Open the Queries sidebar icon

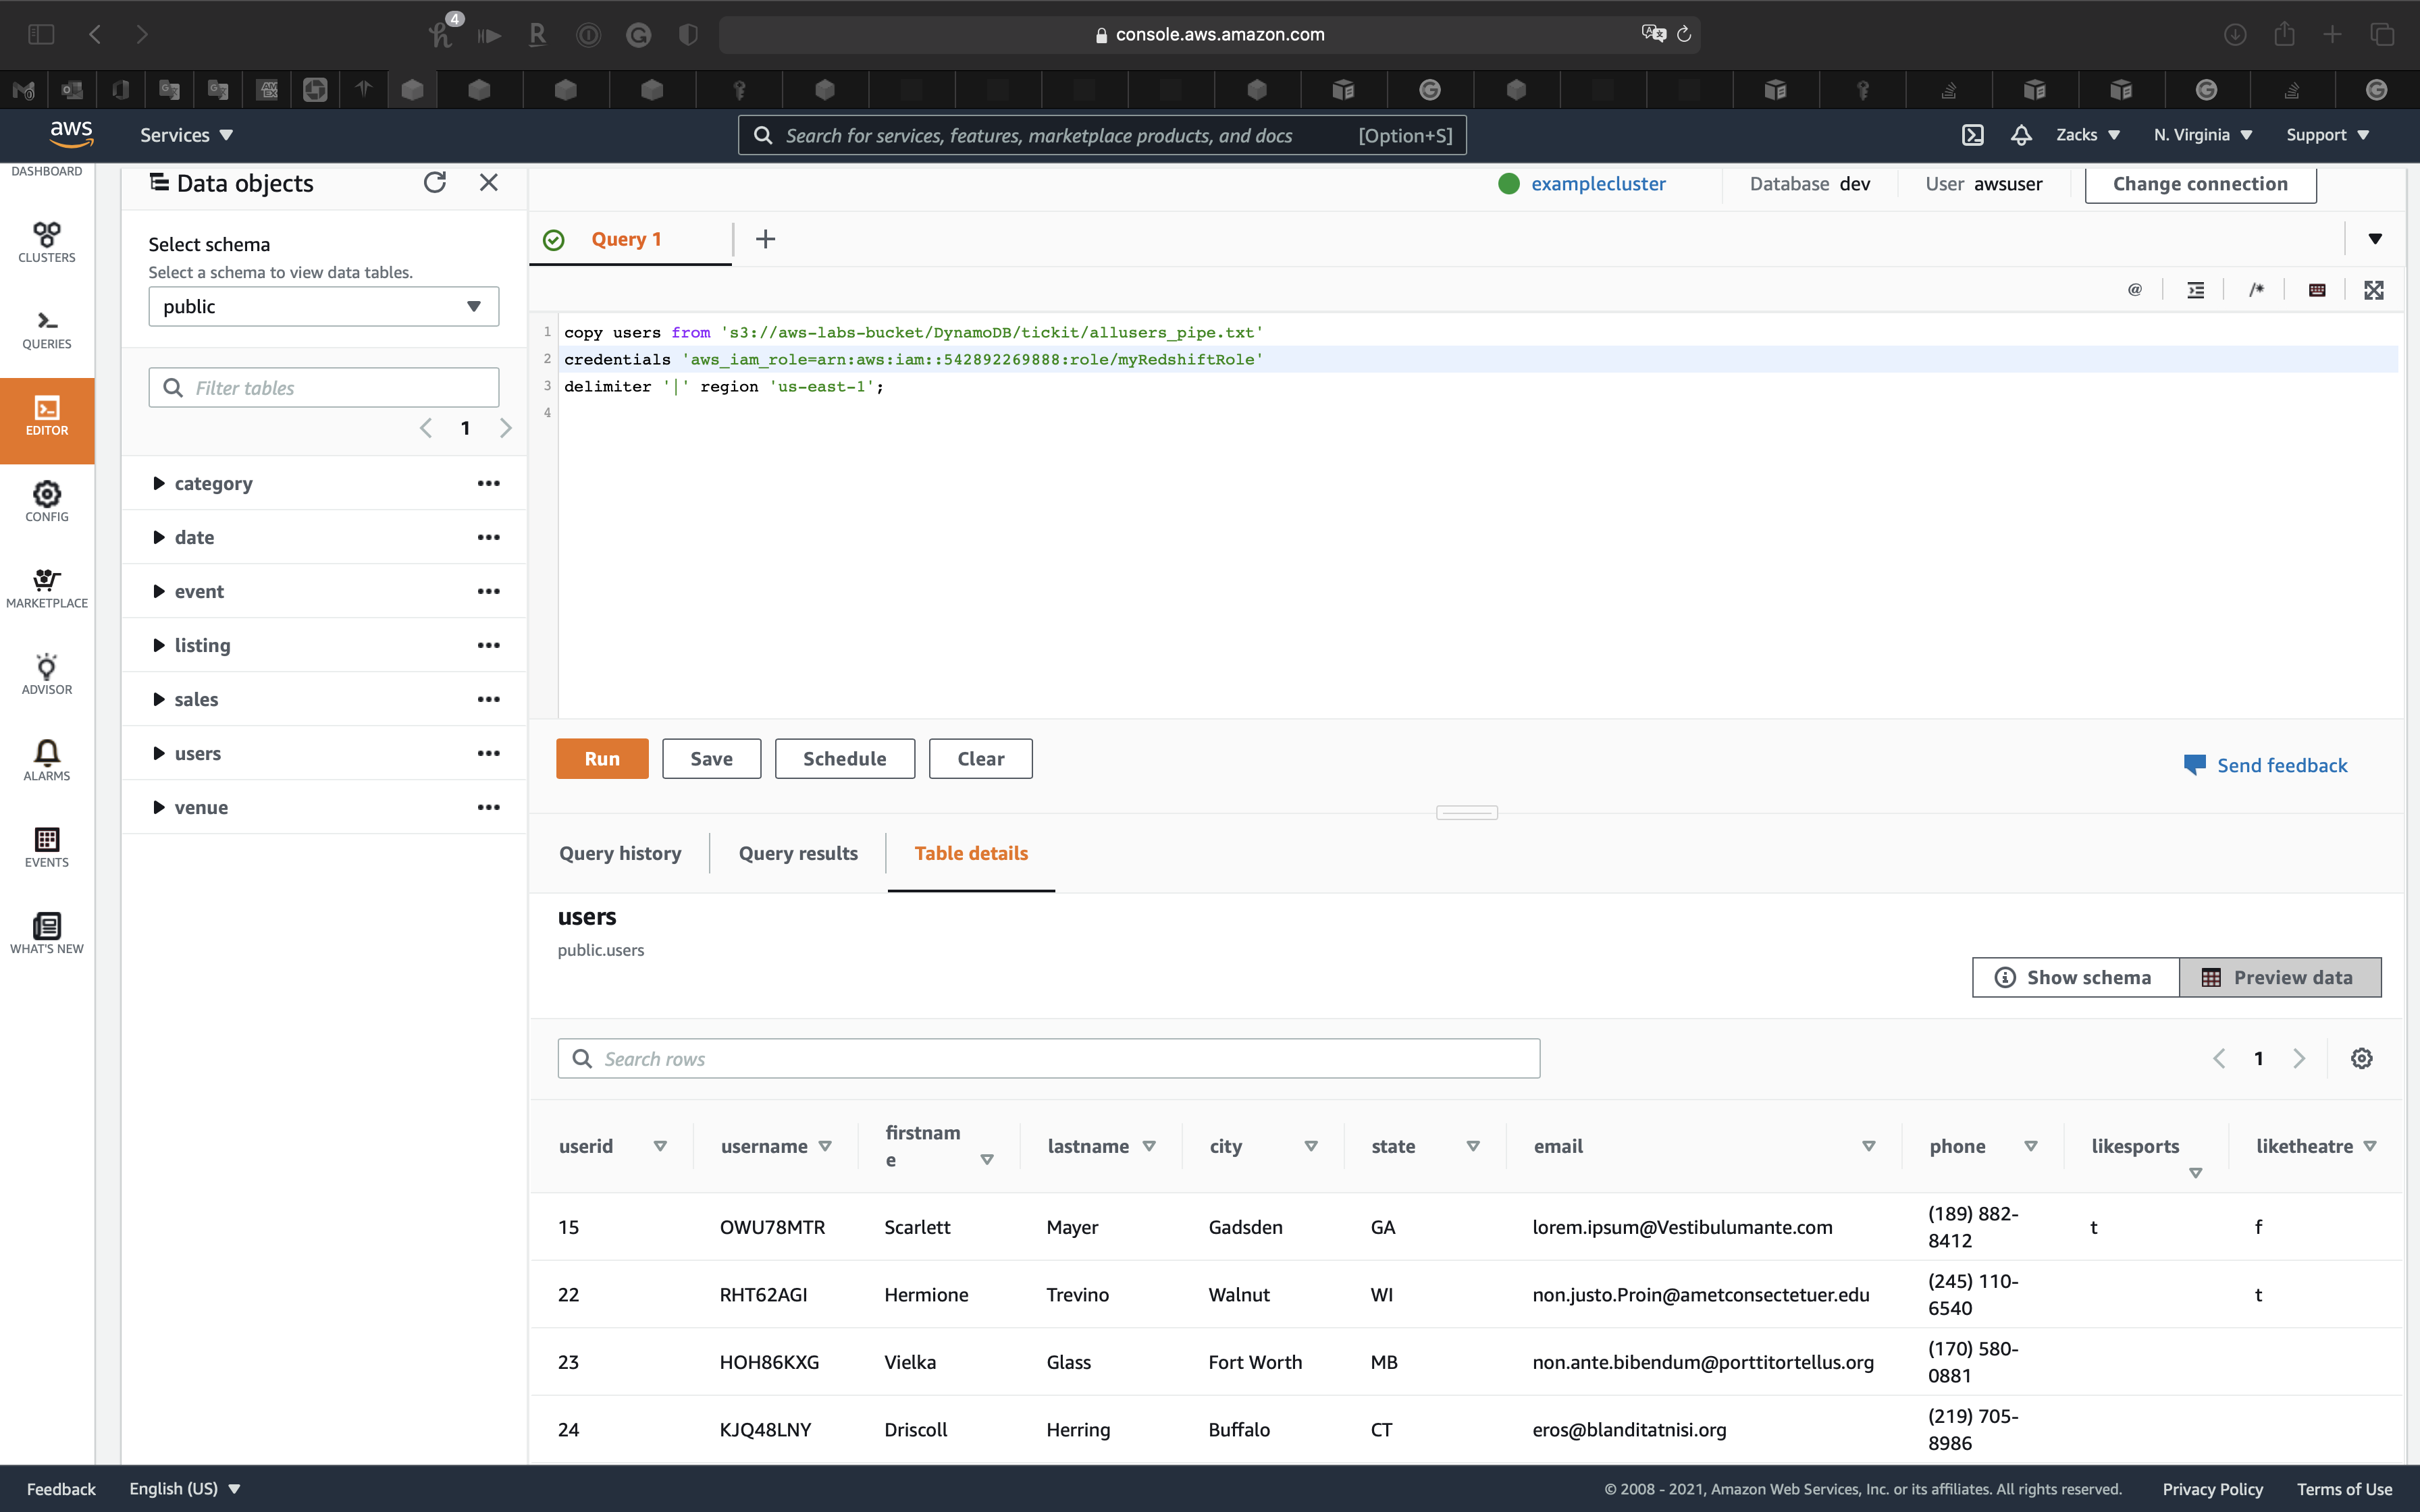(47, 329)
